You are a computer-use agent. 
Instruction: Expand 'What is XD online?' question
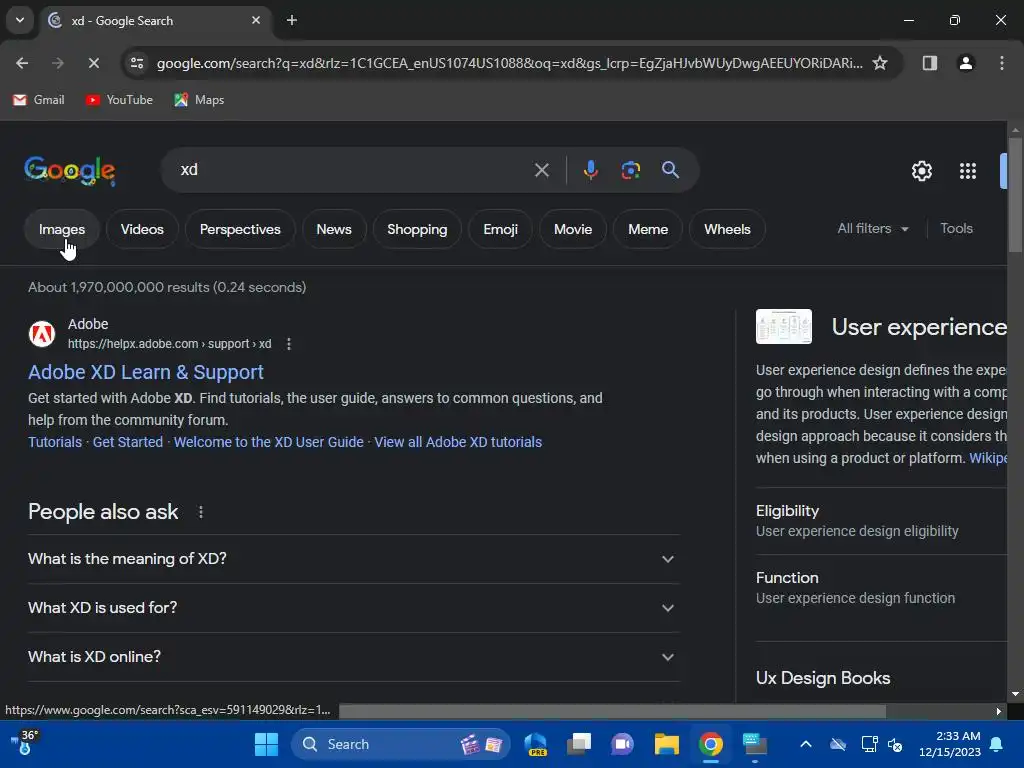[x=354, y=657]
